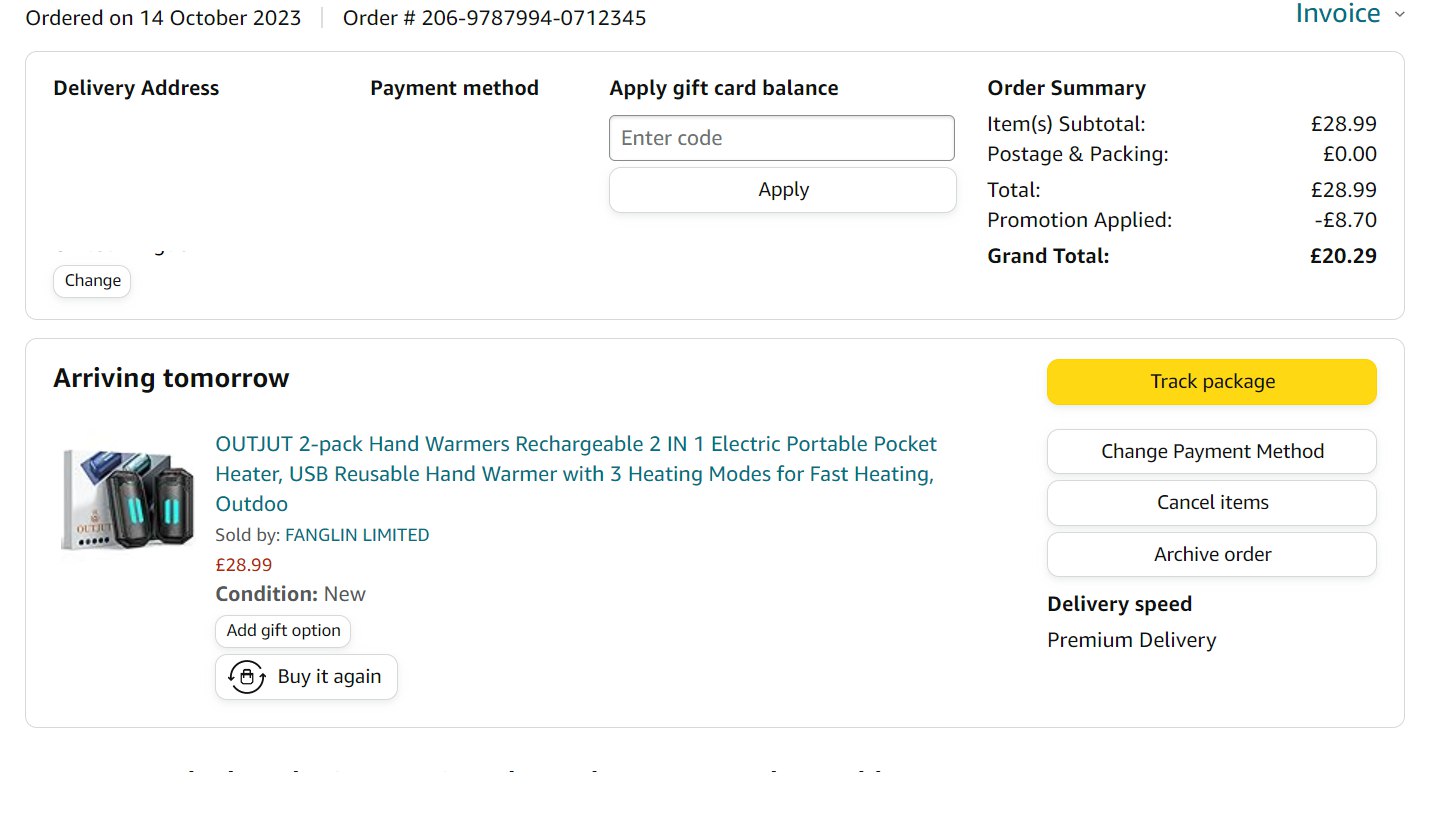Click the Buy it again circular arrows icon
The height and width of the screenshot is (820, 1451).
(247, 677)
